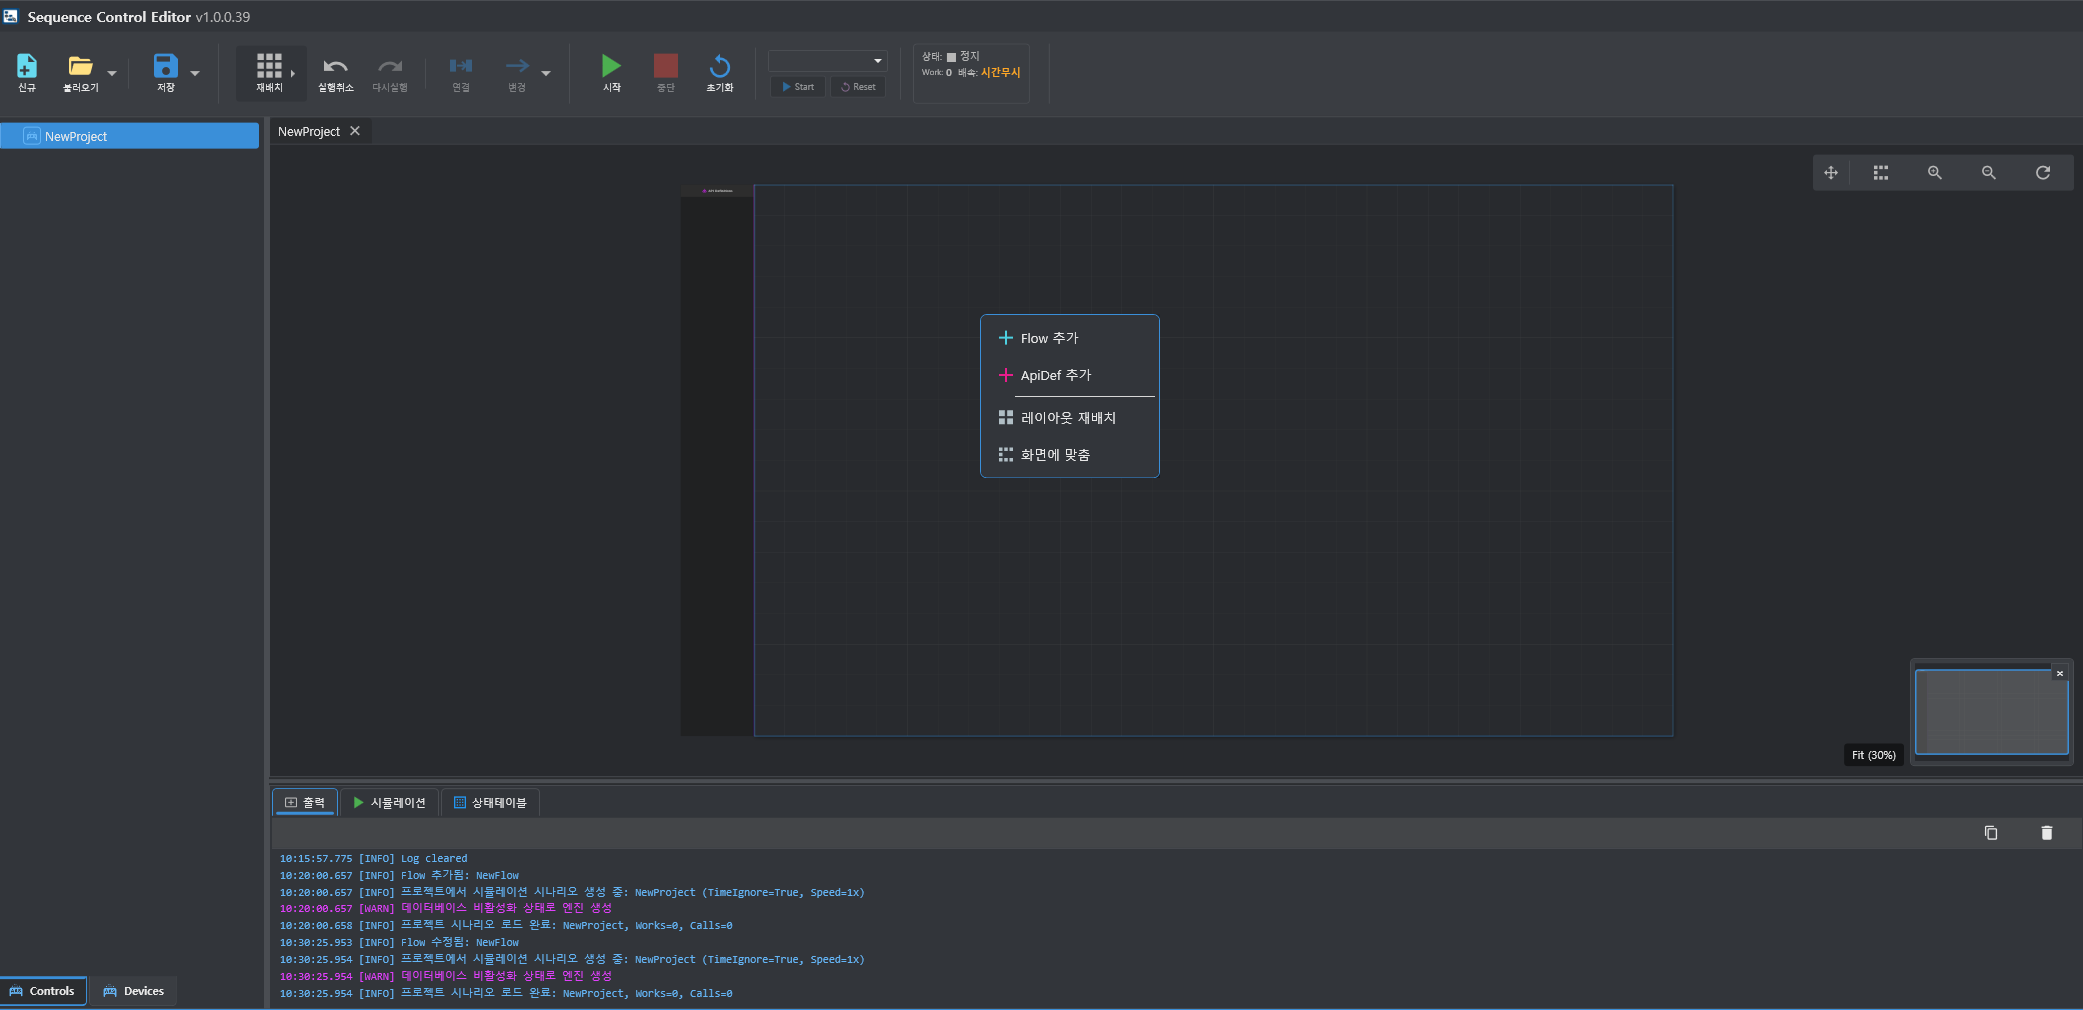The height and width of the screenshot is (1010, 2083).
Task: Click the 실행취소 undo icon
Action: (335, 67)
